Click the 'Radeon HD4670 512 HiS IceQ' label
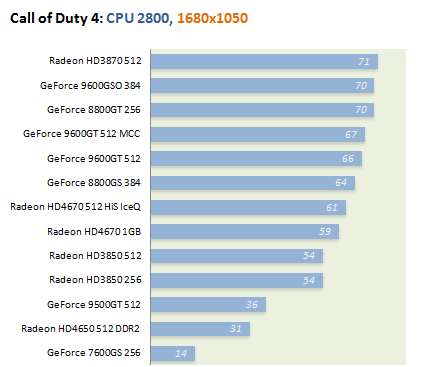The width and height of the screenshot is (426, 367). 76,207
